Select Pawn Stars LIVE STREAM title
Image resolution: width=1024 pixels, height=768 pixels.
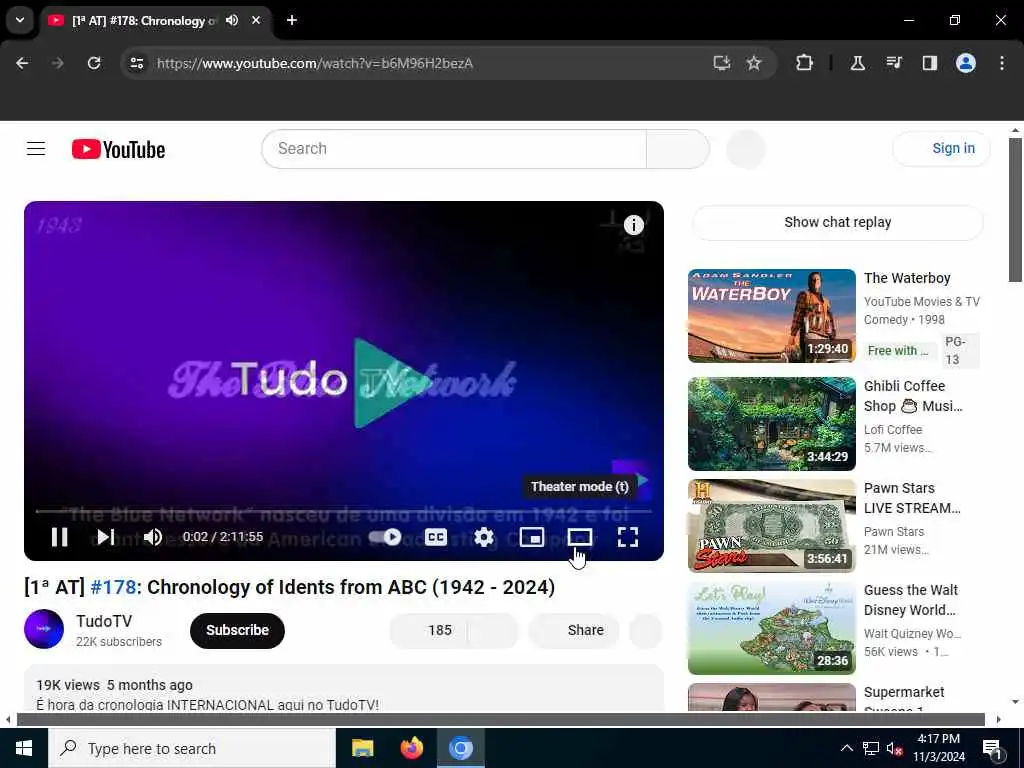click(912, 498)
